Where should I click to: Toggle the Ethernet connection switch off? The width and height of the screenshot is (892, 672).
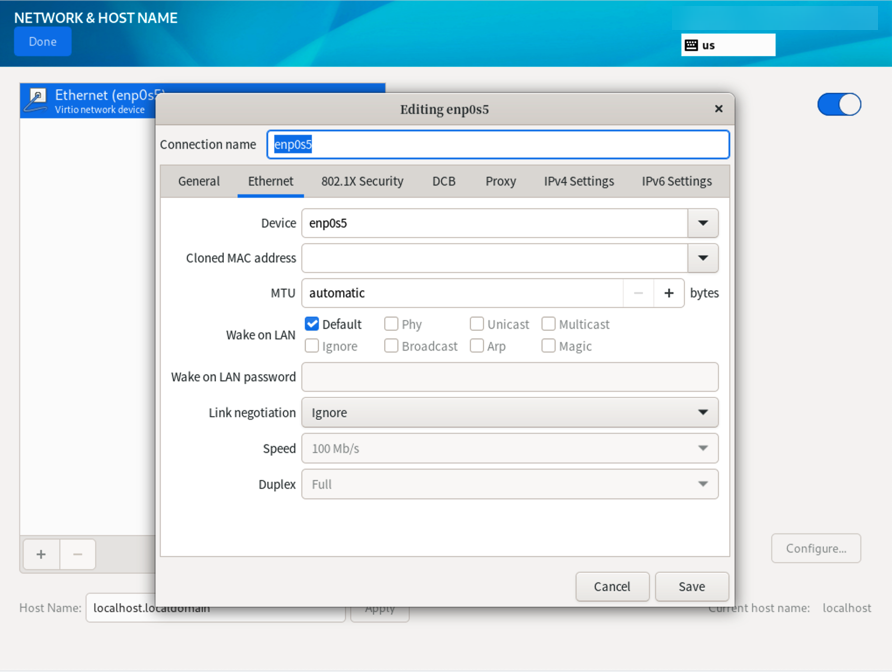838,104
